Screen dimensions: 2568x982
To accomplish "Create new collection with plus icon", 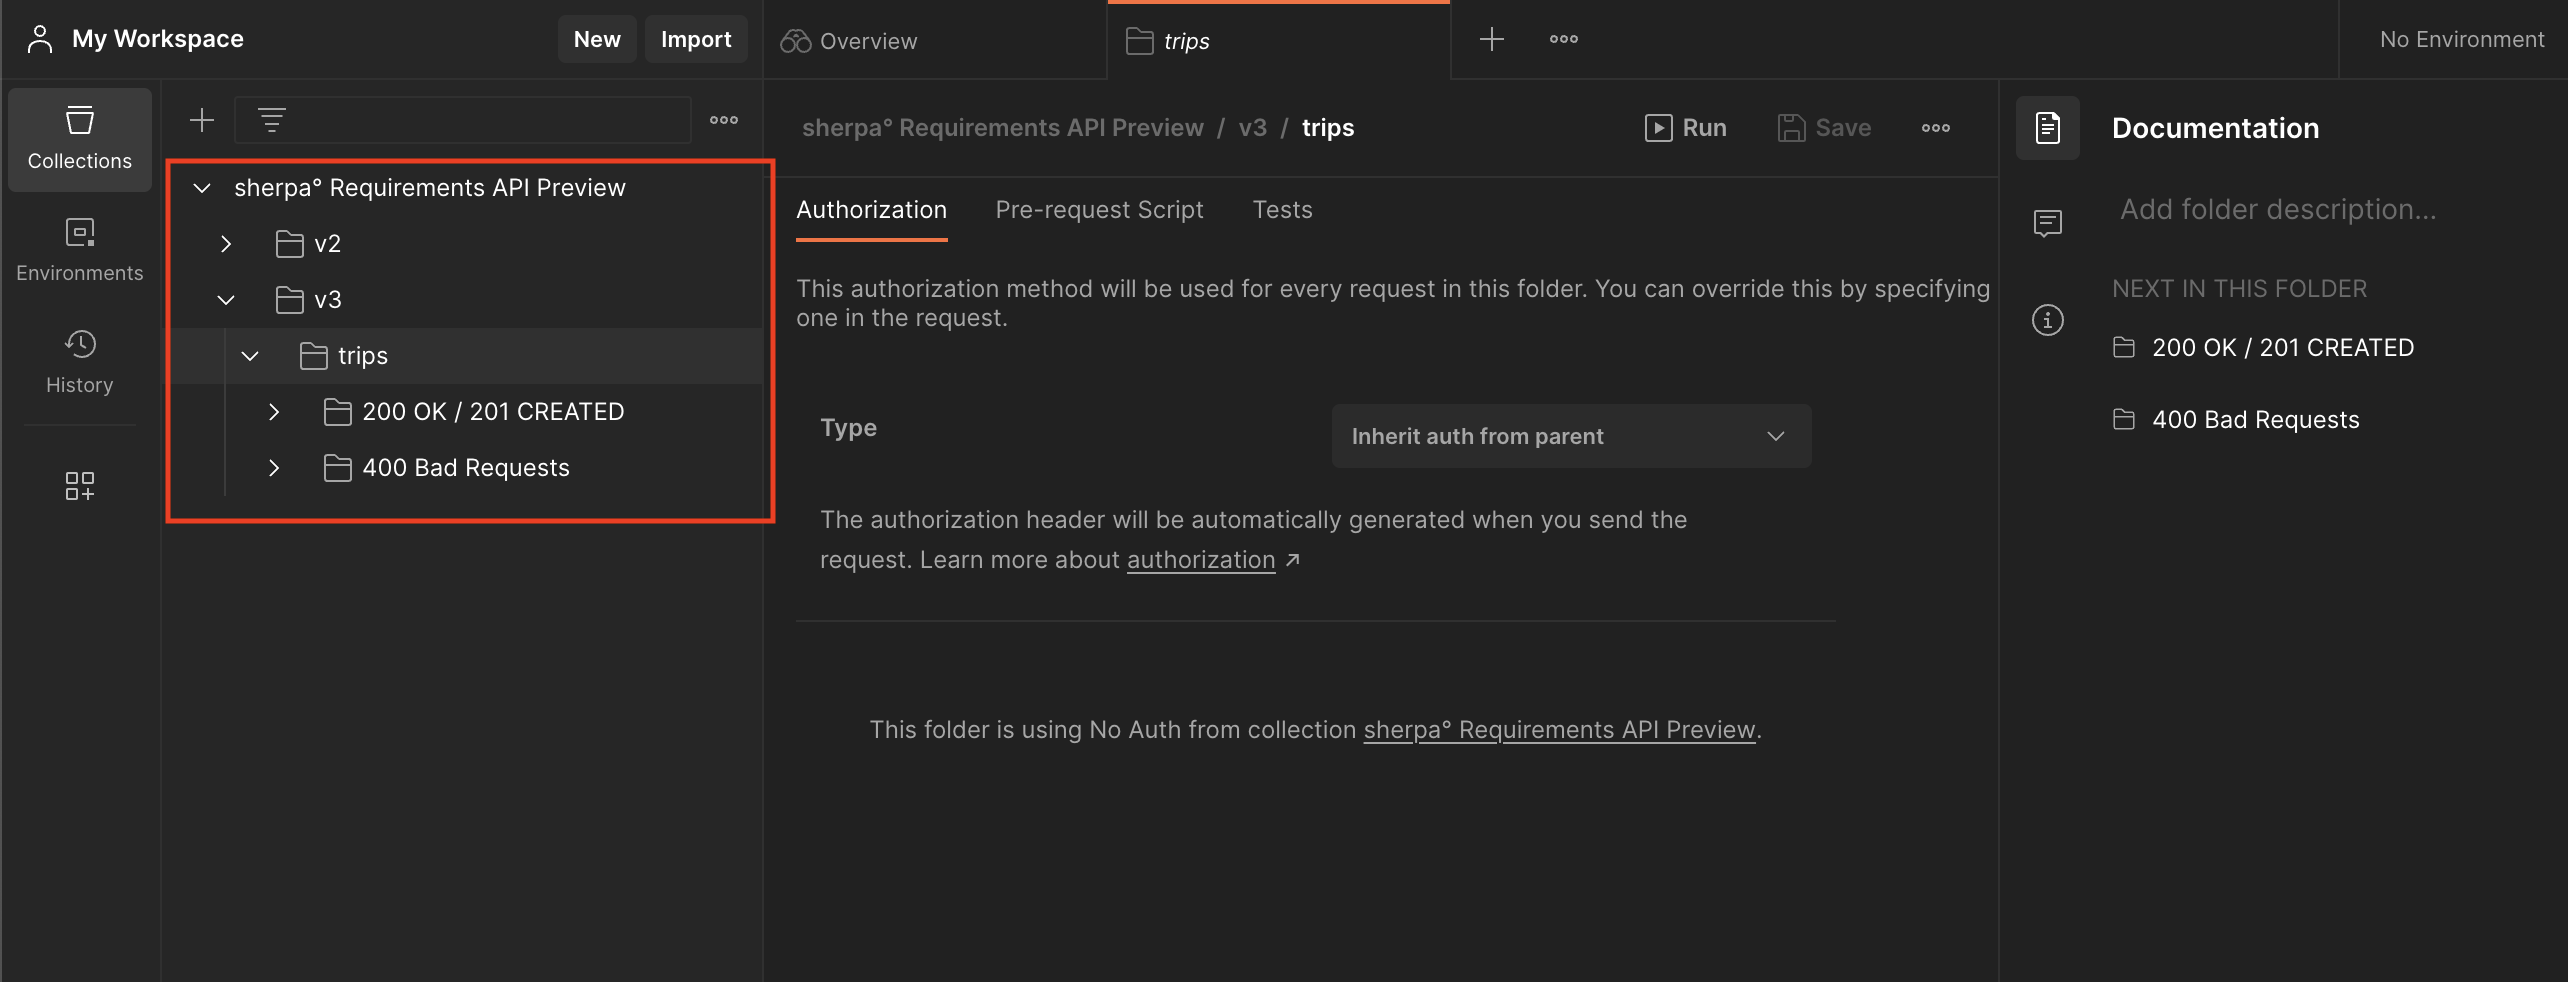I will [202, 120].
